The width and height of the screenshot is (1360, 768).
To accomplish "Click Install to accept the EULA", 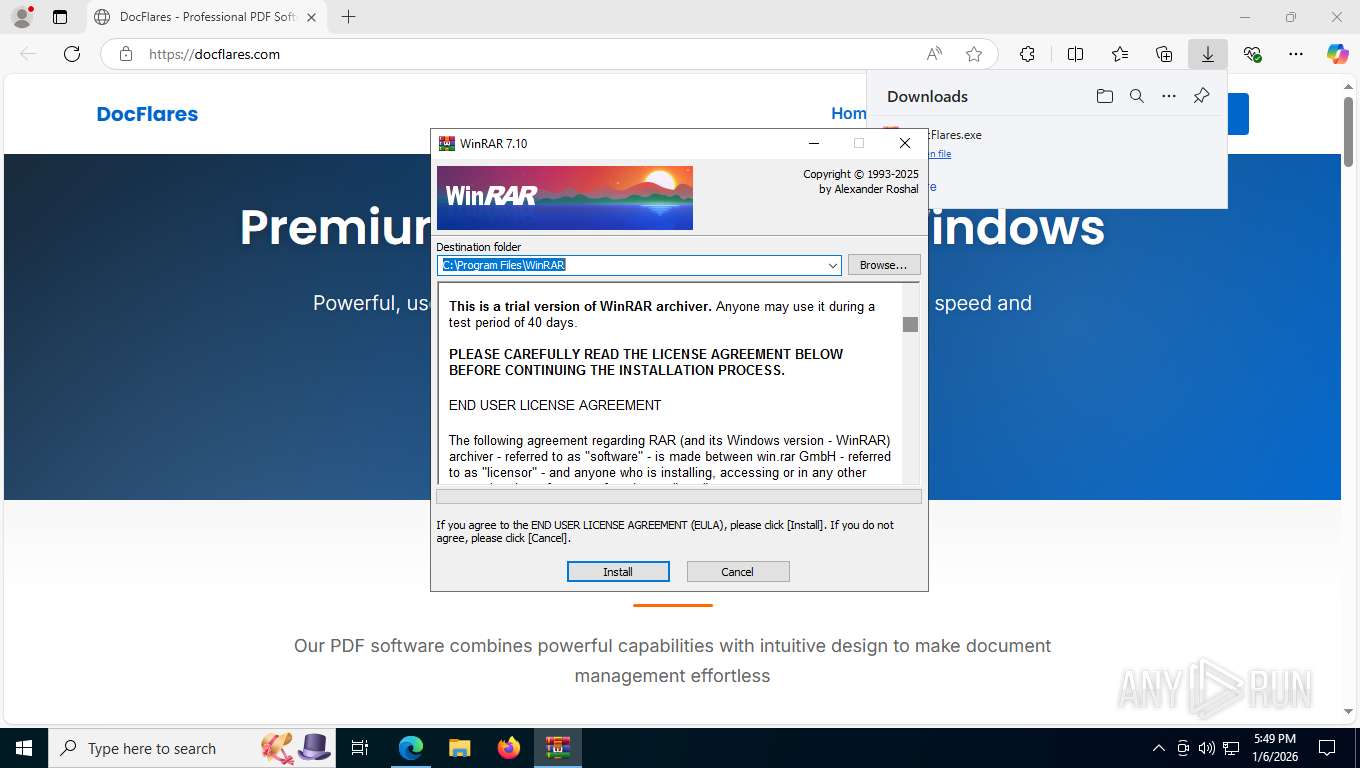I will (618, 572).
